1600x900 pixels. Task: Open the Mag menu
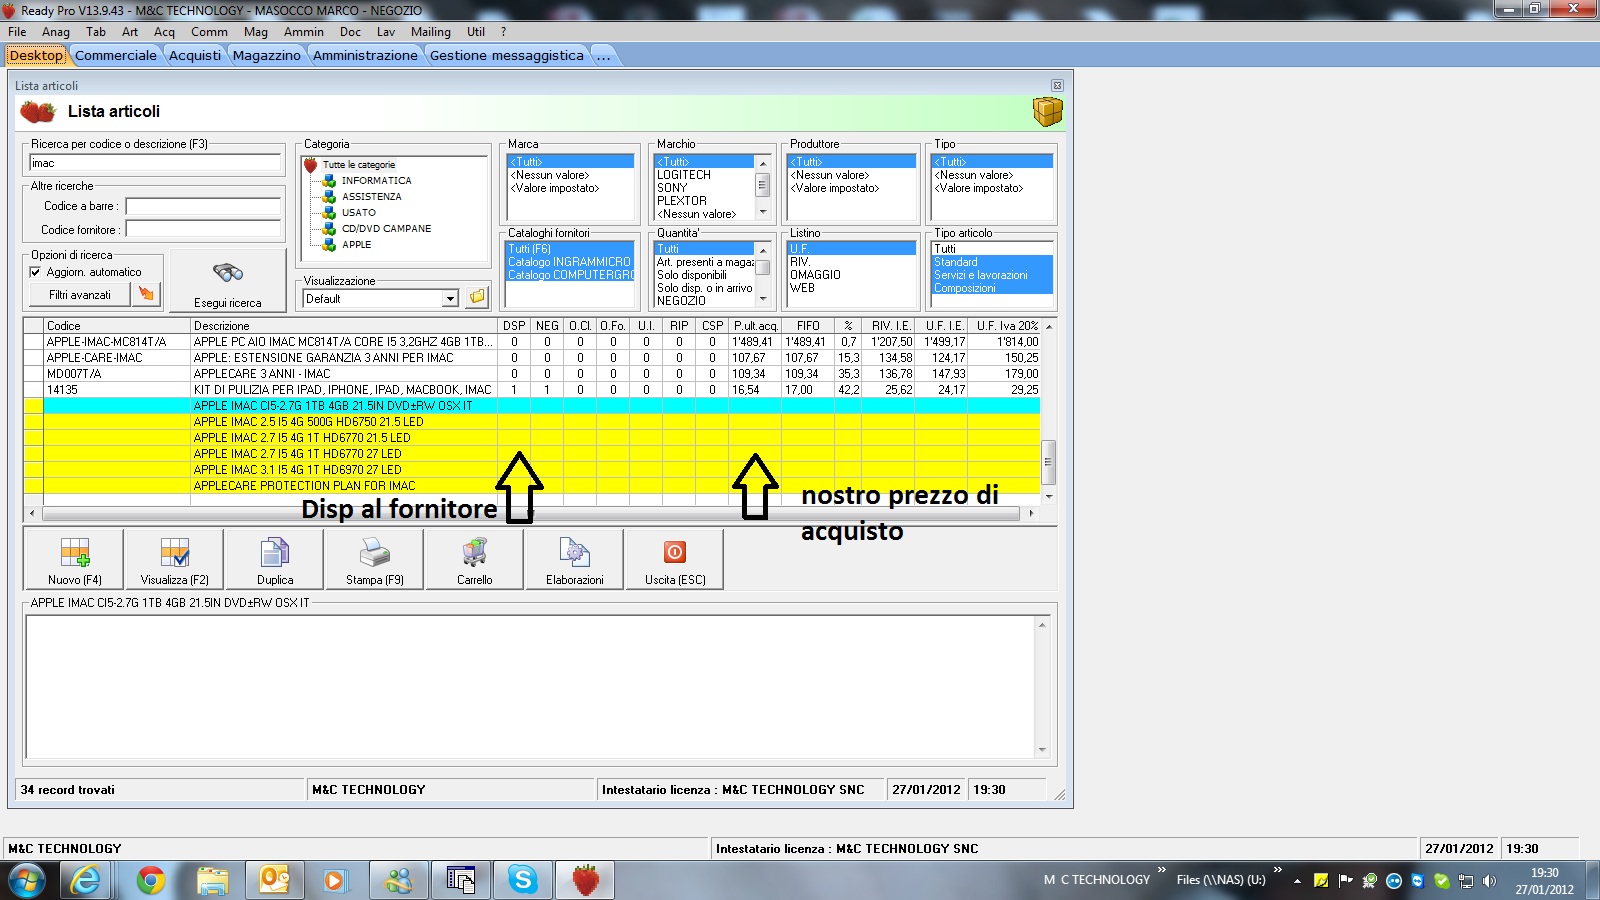click(256, 32)
